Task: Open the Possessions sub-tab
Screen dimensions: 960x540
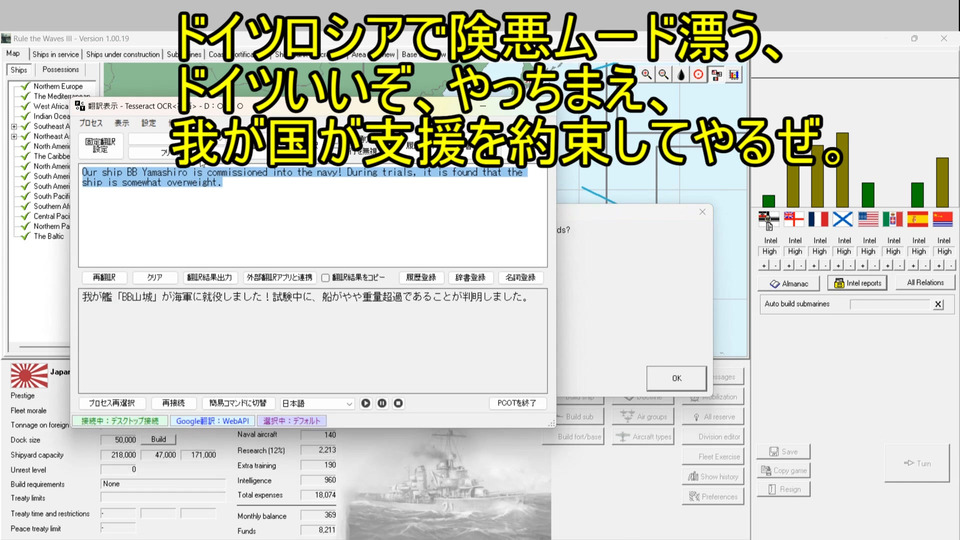Action: 61,70
